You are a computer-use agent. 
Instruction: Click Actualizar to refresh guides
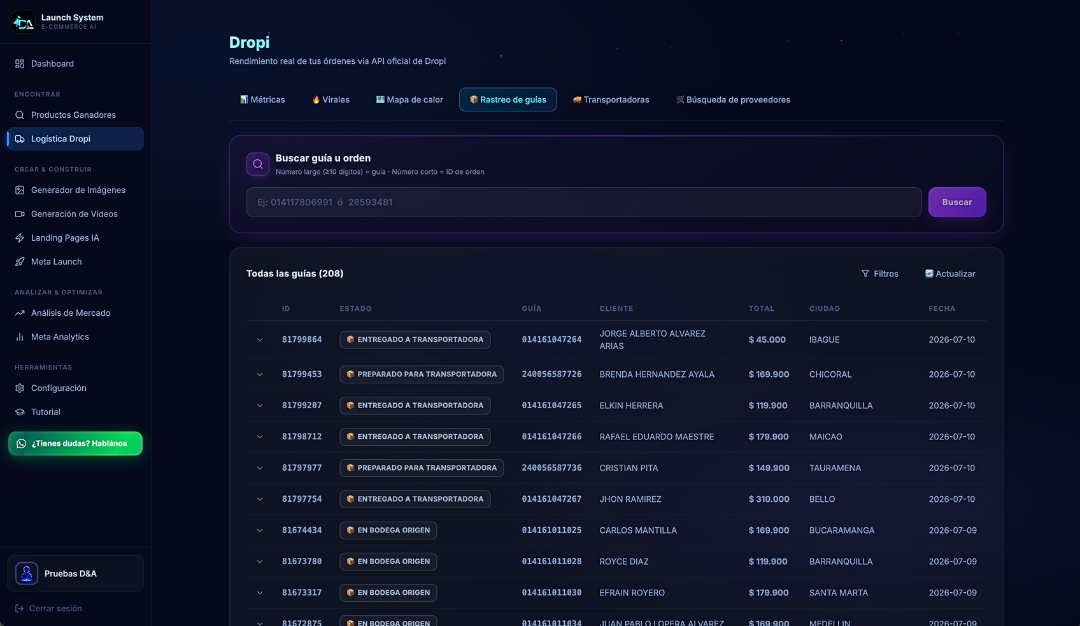point(950,273)
